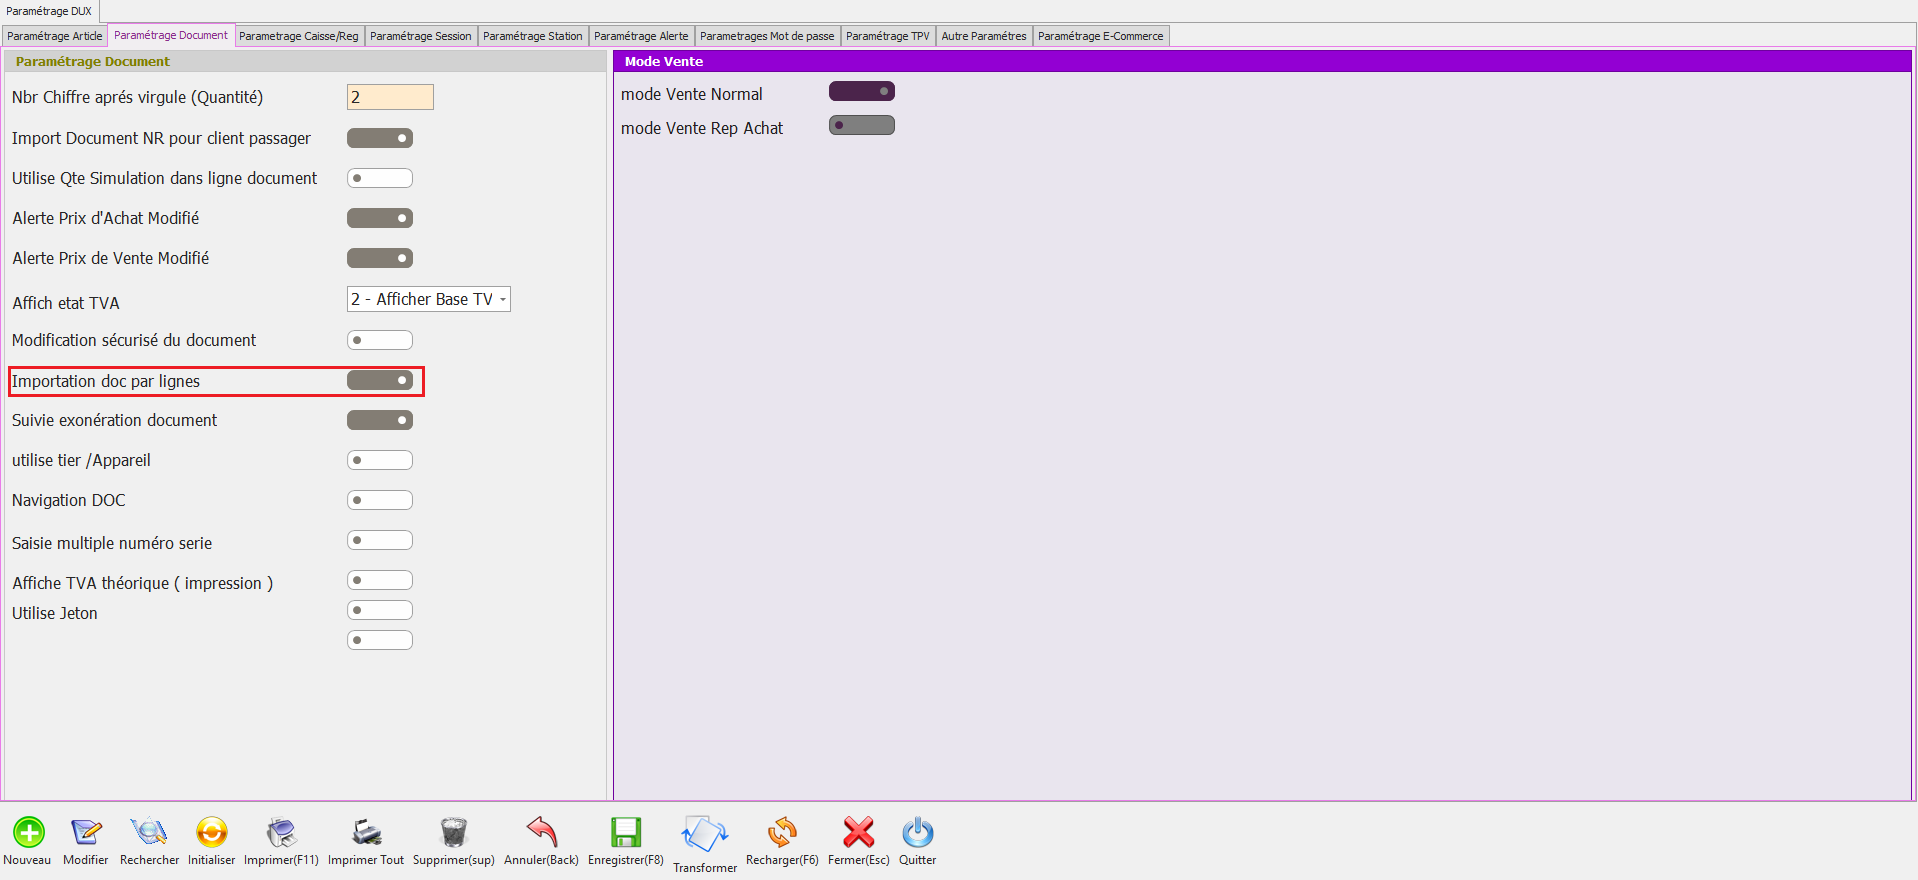Toggle mode Vente Normal switch
1918x880 pixels.
pos(862,91)
